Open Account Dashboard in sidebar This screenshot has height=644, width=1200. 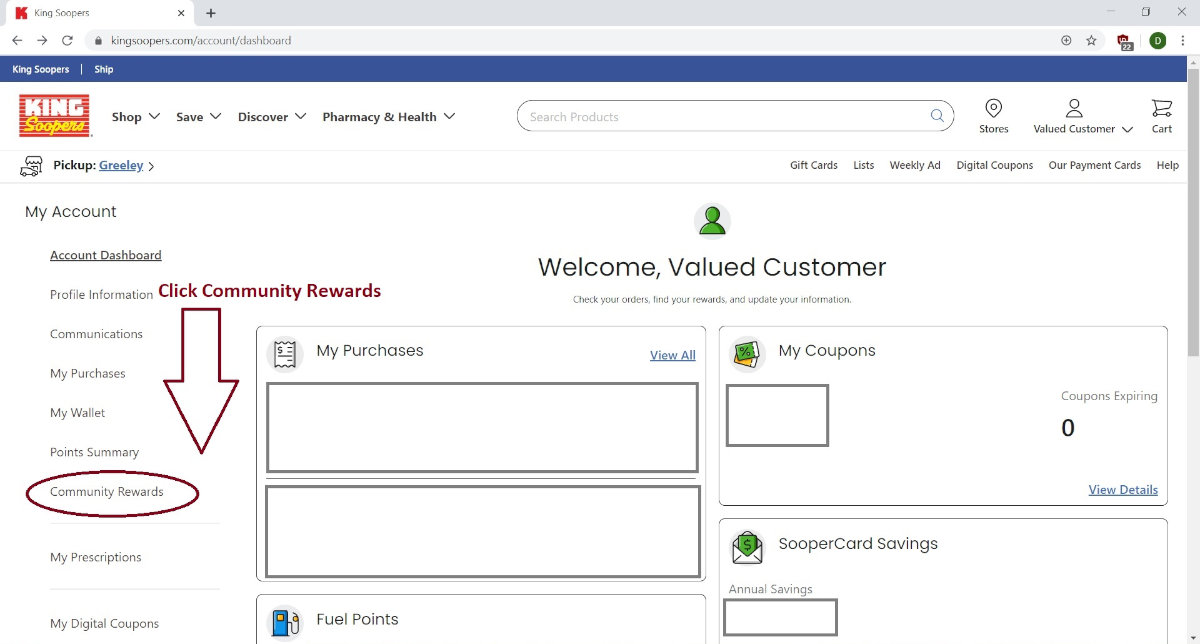pyautogui.click(x=106, y=255)
